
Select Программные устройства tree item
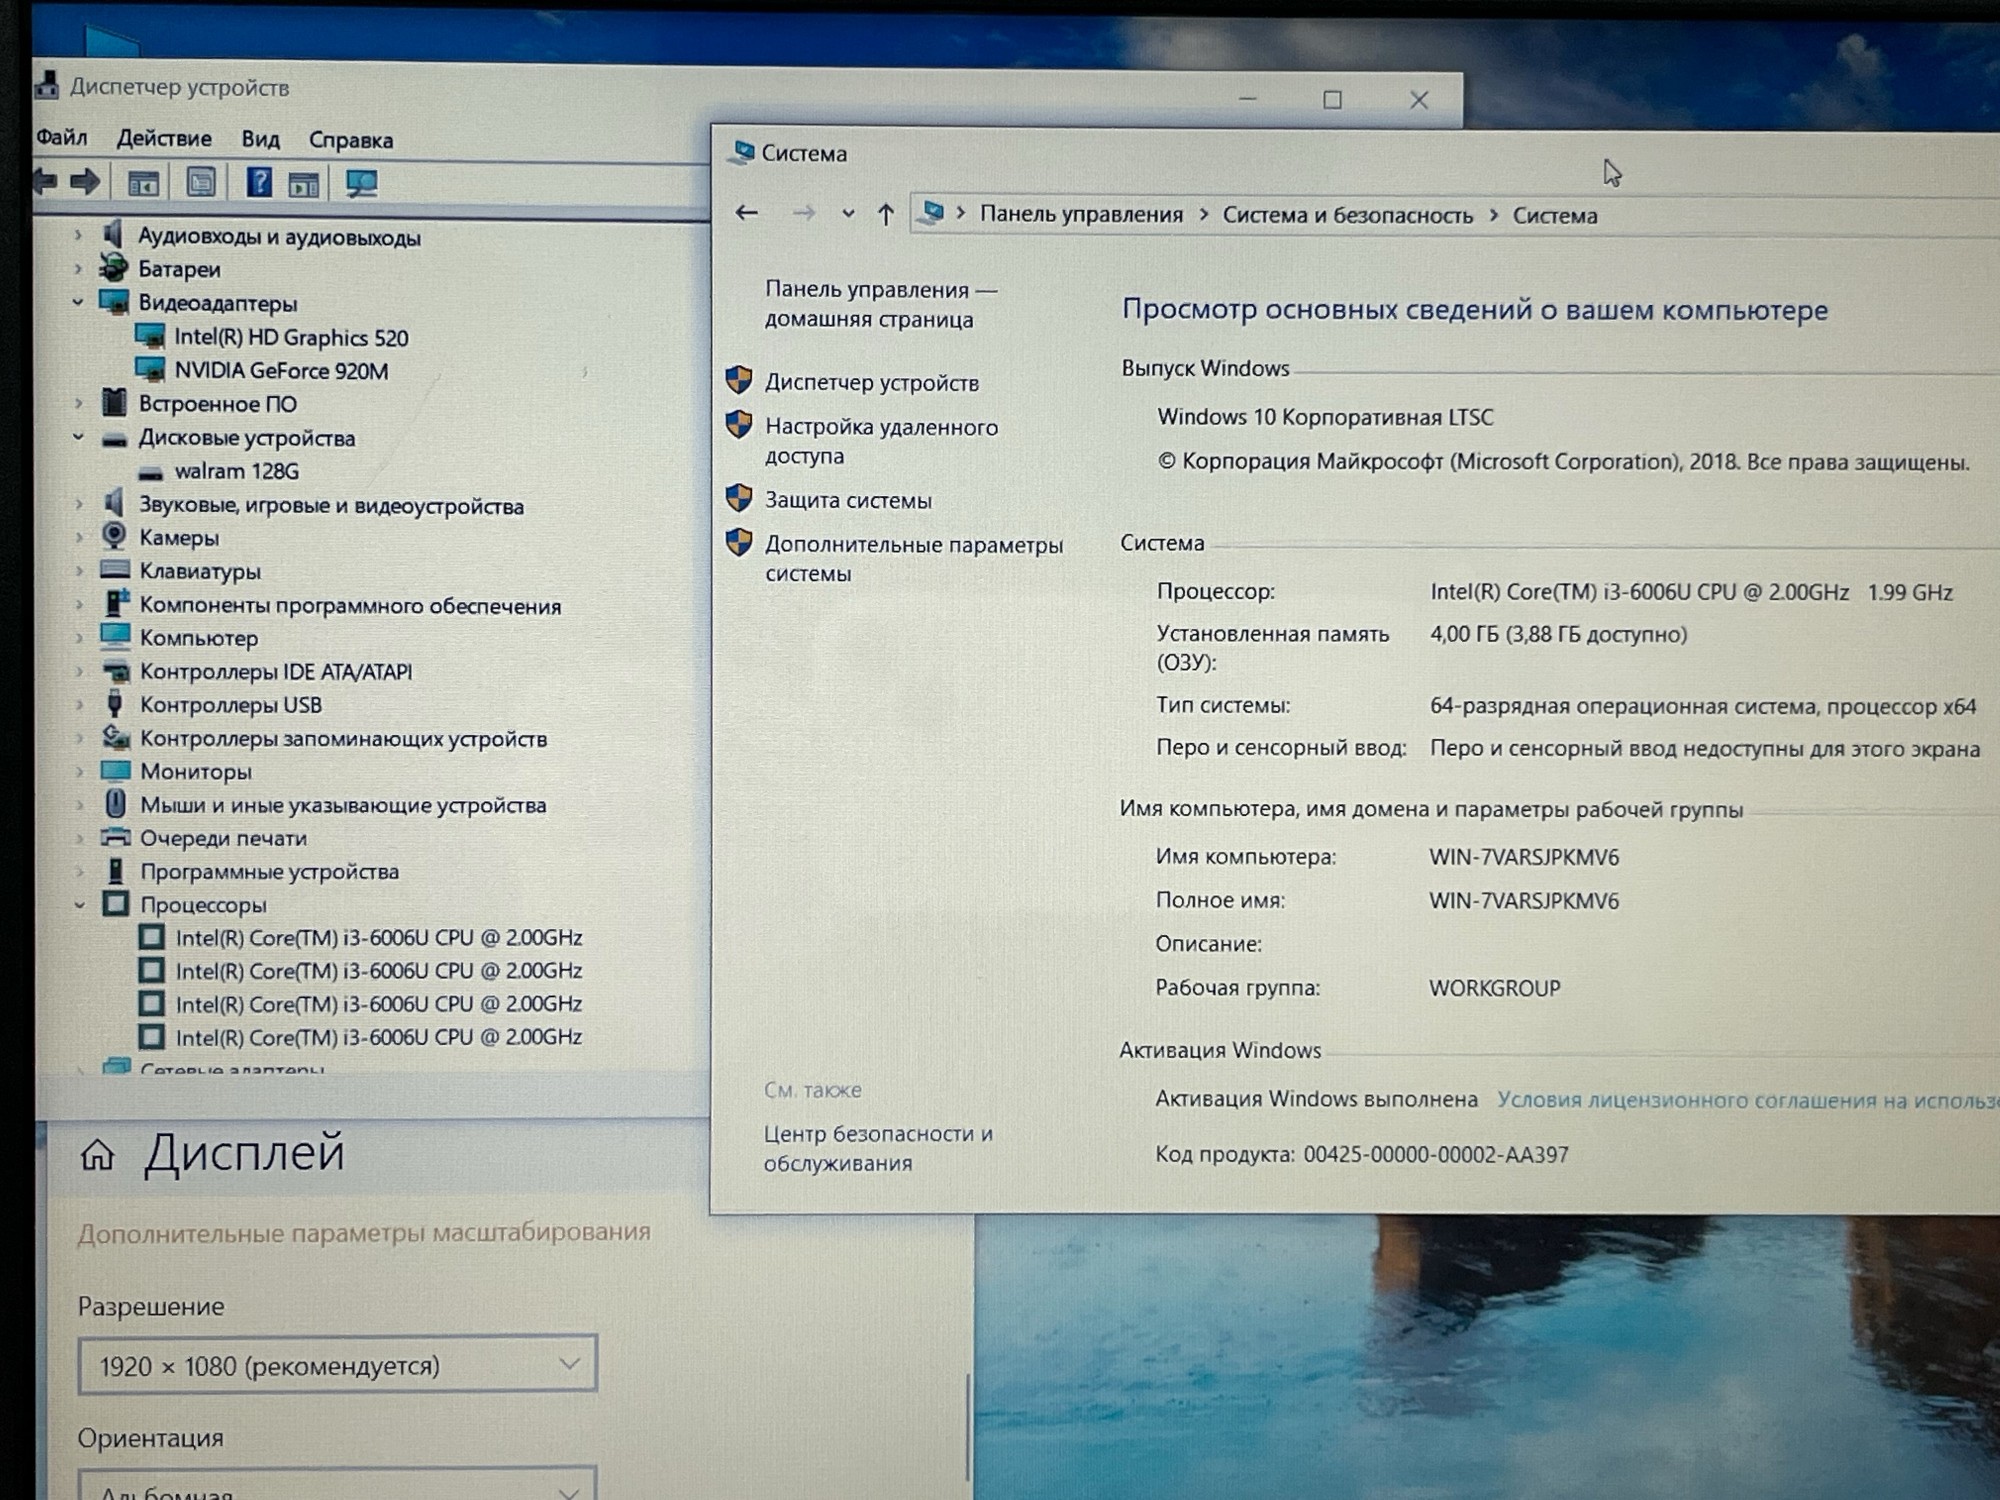(x=269, y=872)
